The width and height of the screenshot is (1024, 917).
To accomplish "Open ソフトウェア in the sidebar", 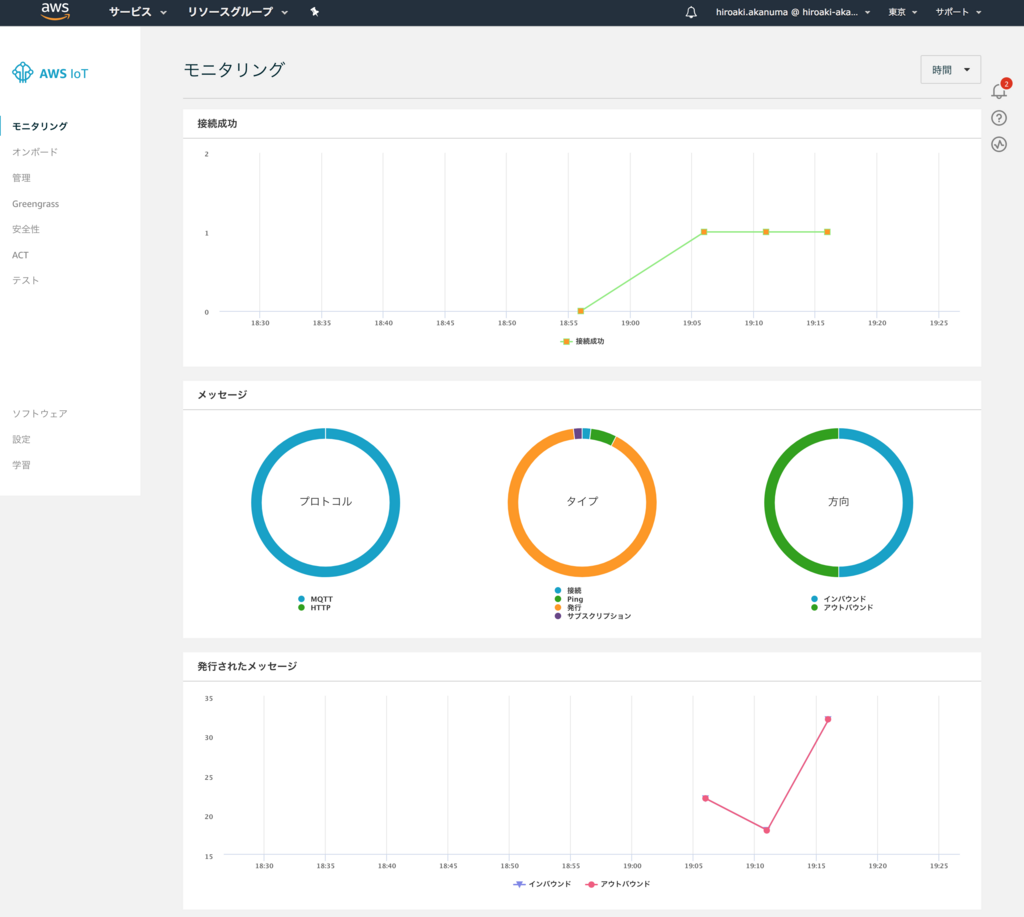I will coord(40,413).
